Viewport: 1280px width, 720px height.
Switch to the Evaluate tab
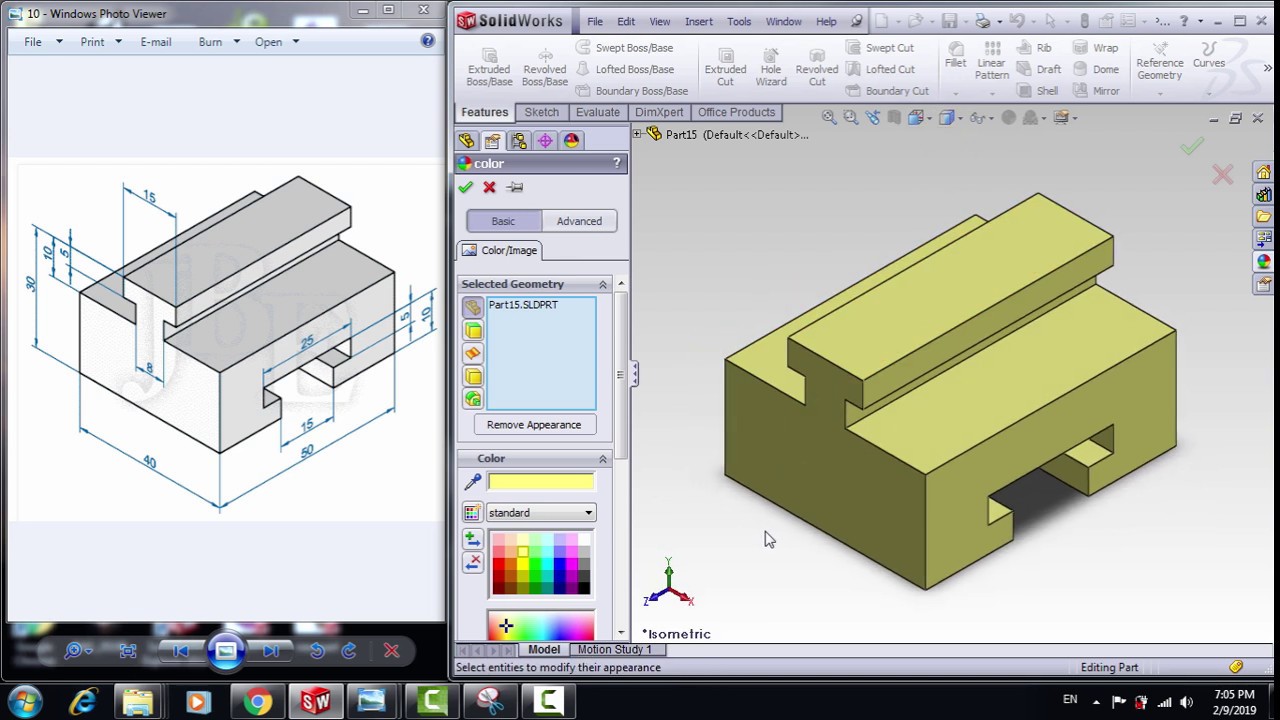[597, 112]
